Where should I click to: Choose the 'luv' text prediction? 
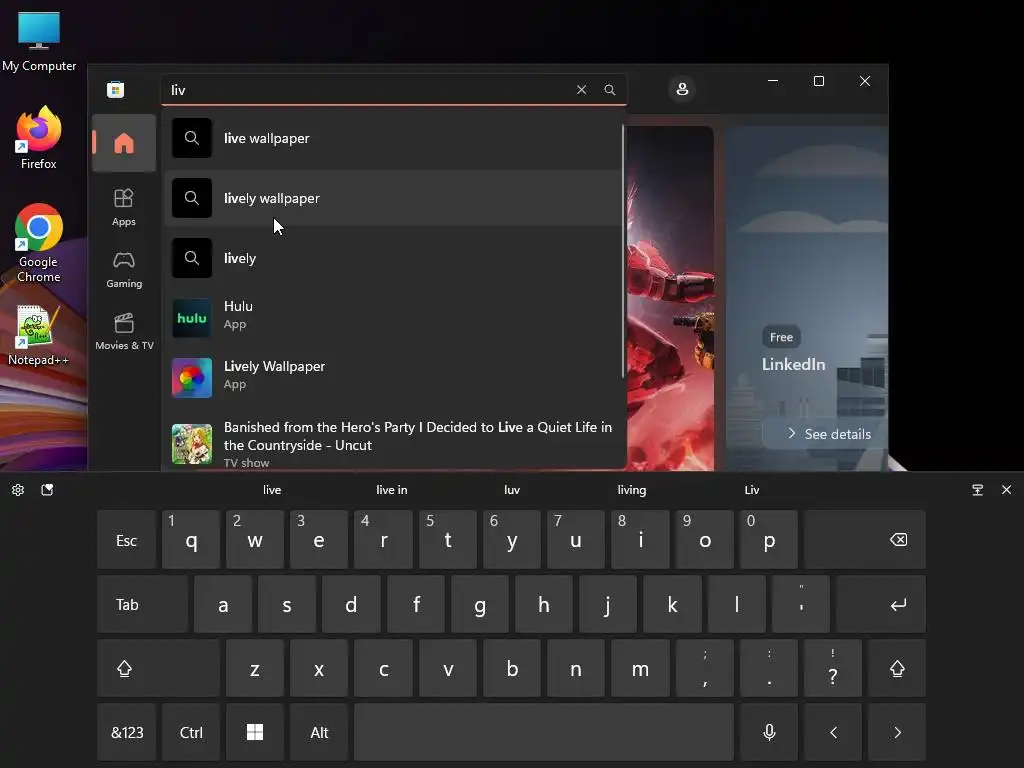coord(512,490)
